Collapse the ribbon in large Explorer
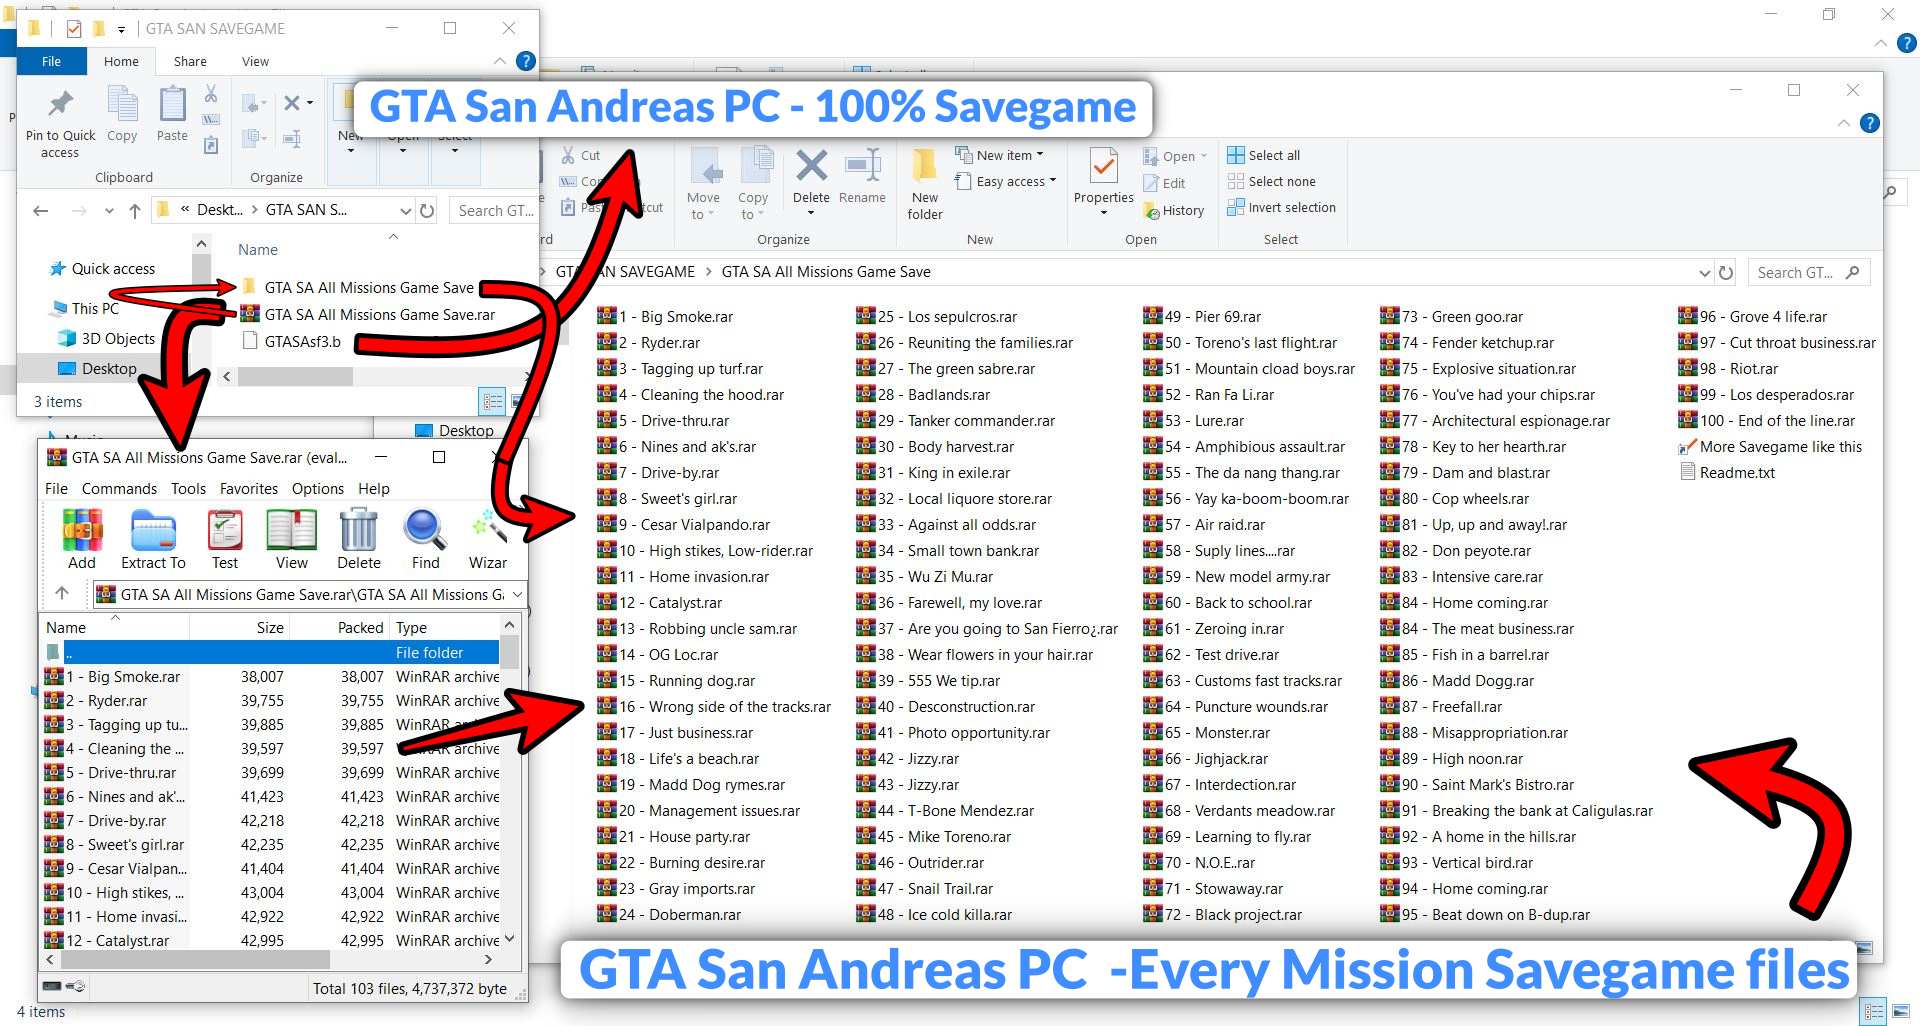Screen dimensions: 1920x1026 1843,123
